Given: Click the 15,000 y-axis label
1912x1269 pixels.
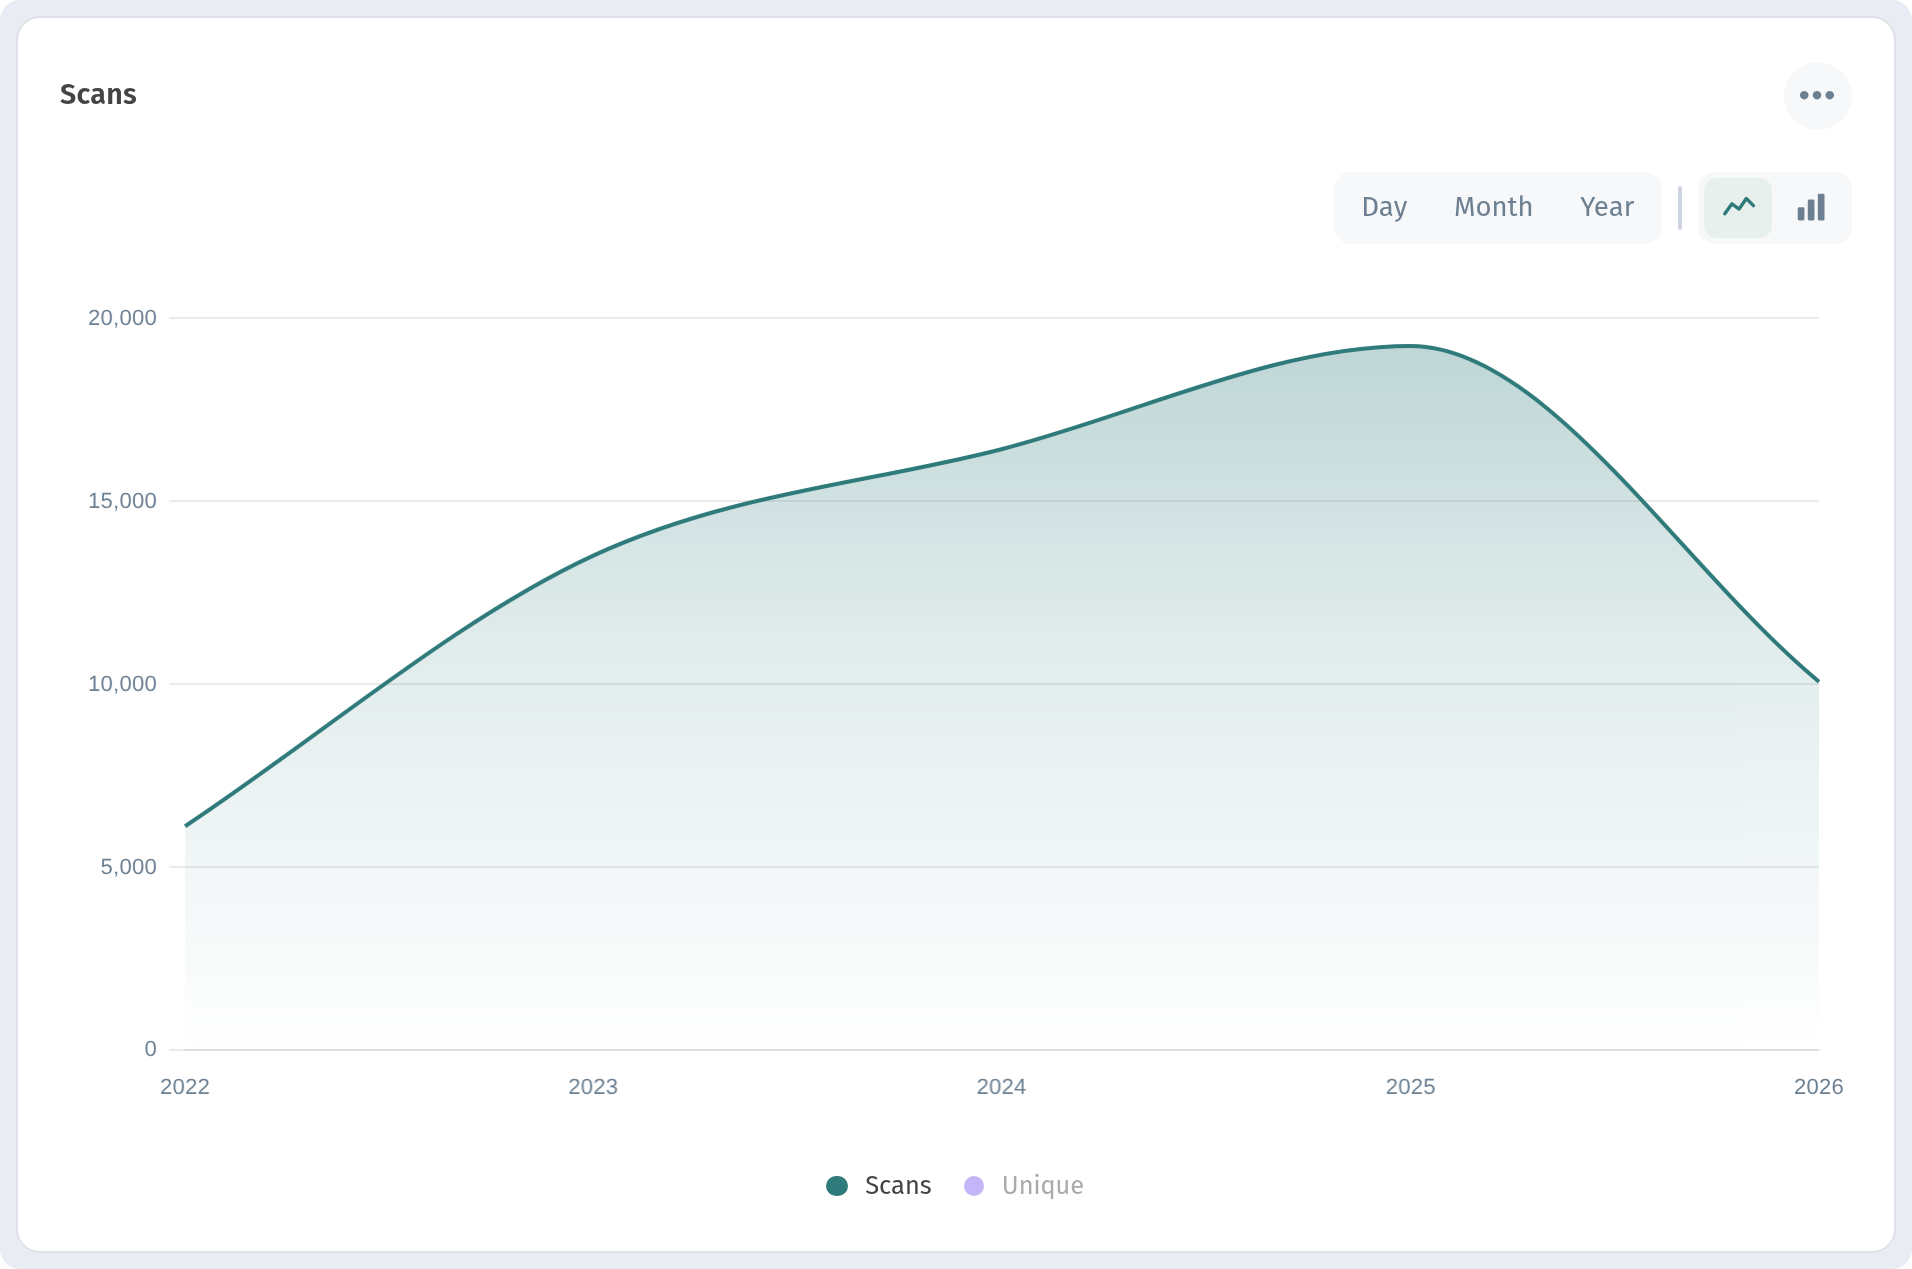Looking at the screenshot, I should coord(122,501).
